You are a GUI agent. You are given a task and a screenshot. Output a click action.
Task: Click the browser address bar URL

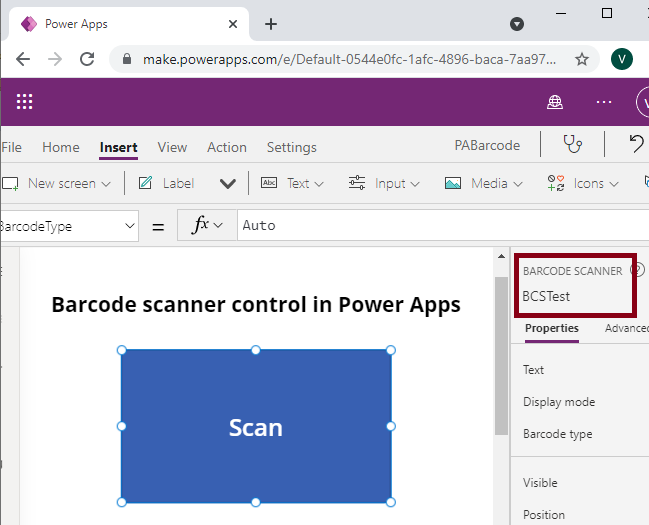[x=349, y=60]
